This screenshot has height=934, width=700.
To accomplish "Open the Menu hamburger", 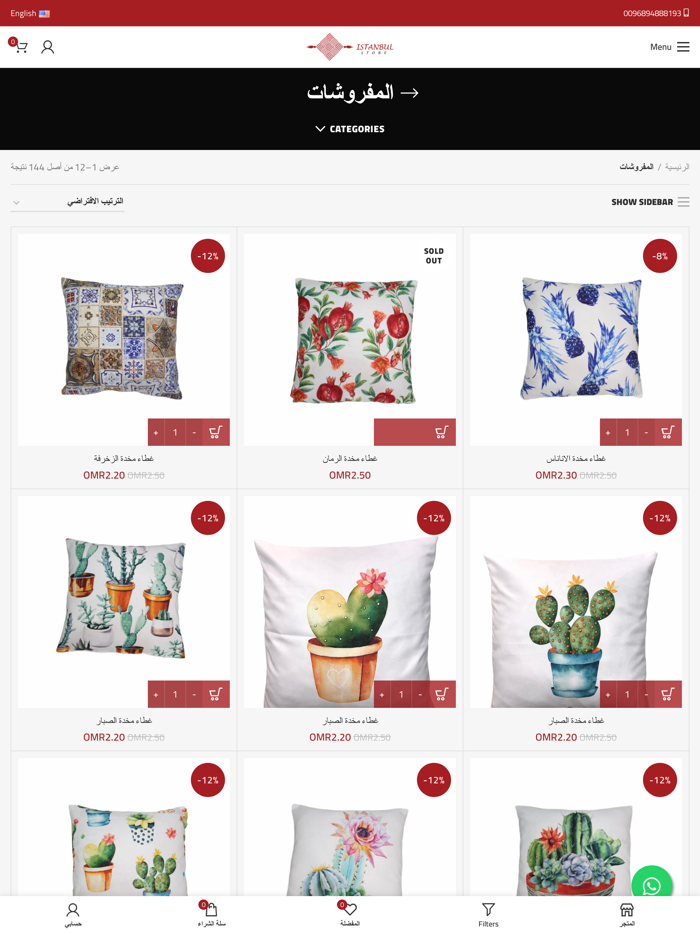I will pos(670,47).
